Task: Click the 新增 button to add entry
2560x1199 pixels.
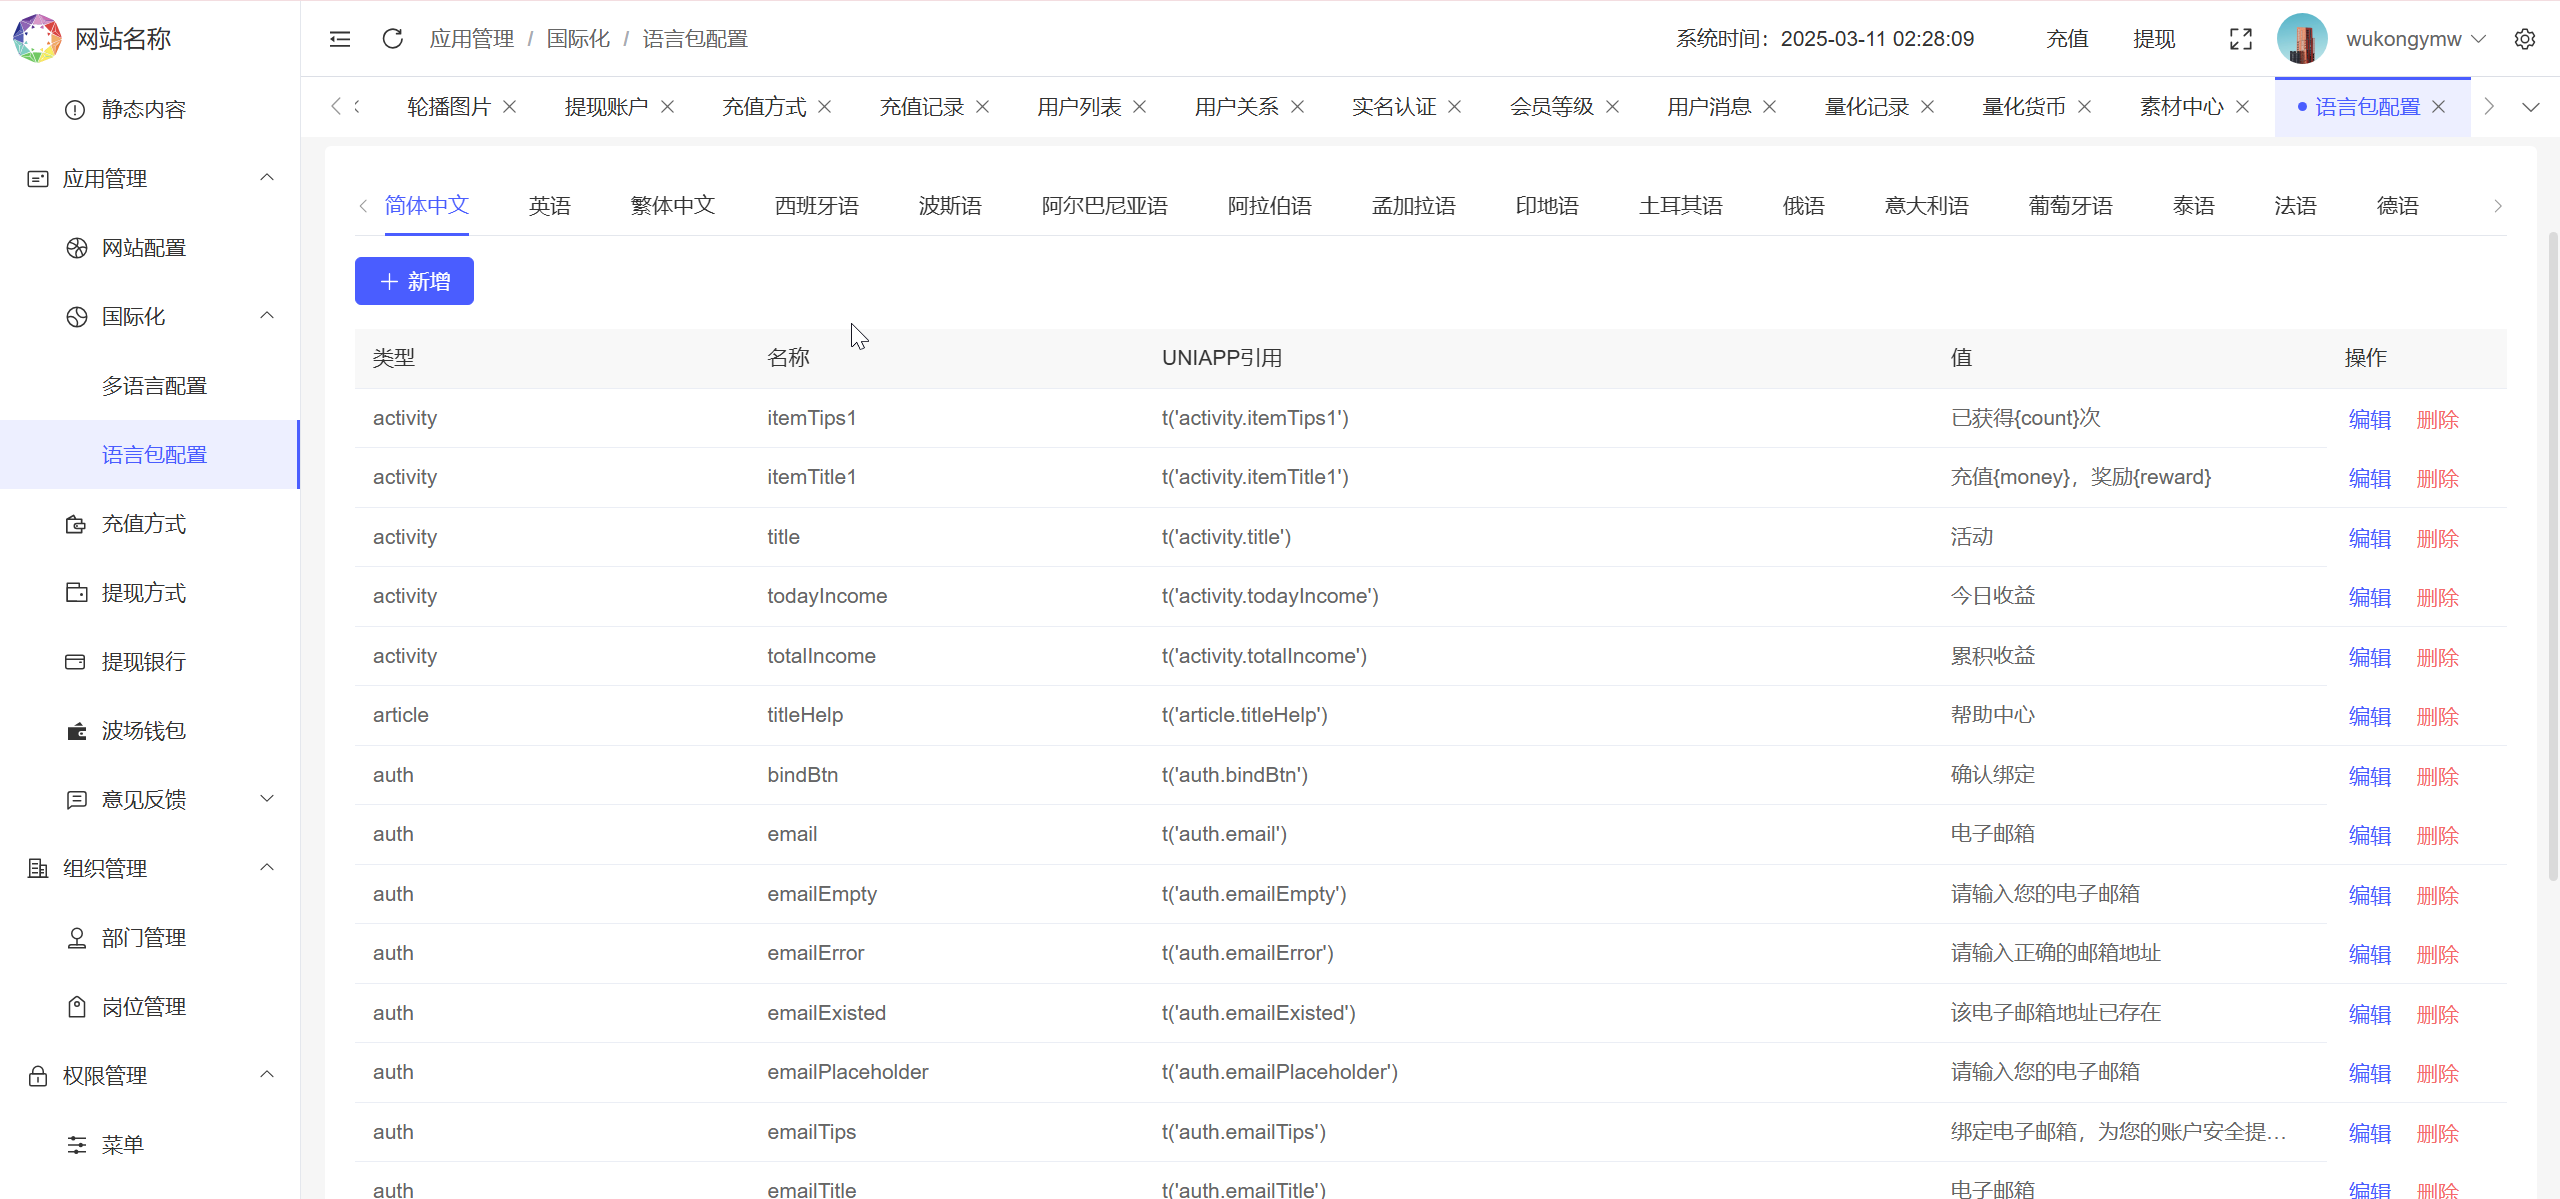Action: (x=413, y=281)
